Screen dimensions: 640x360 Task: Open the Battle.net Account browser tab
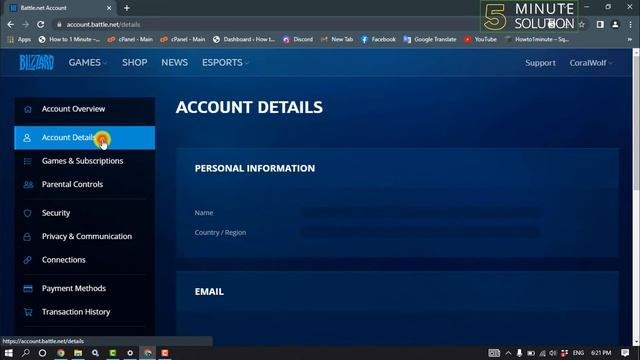[x=59, y=8]
